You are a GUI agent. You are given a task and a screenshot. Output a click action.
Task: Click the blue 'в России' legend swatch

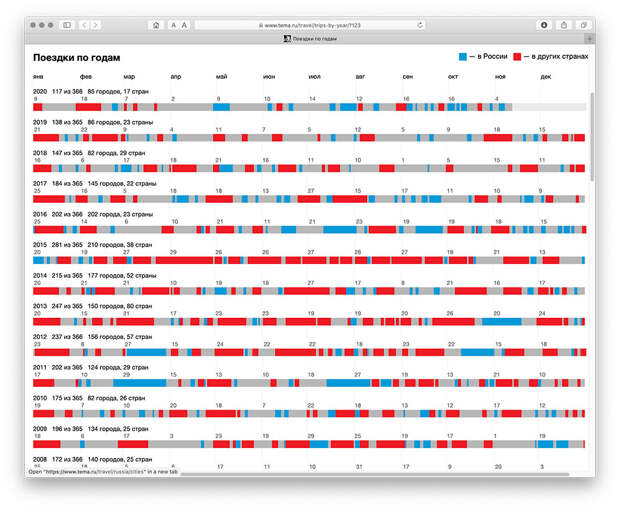click(x=463, y=57)
